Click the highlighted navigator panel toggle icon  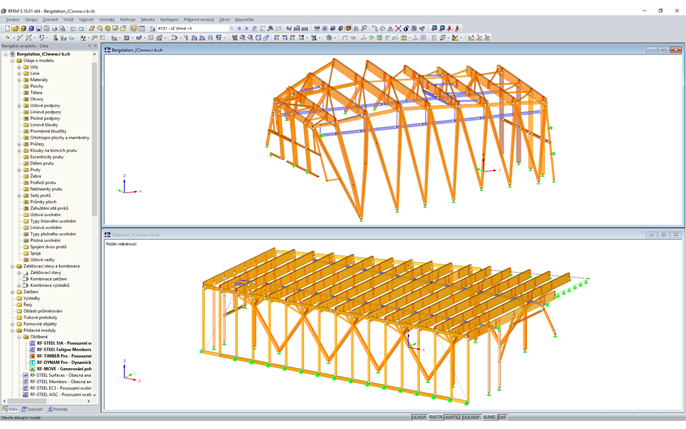tap(133, 28)
